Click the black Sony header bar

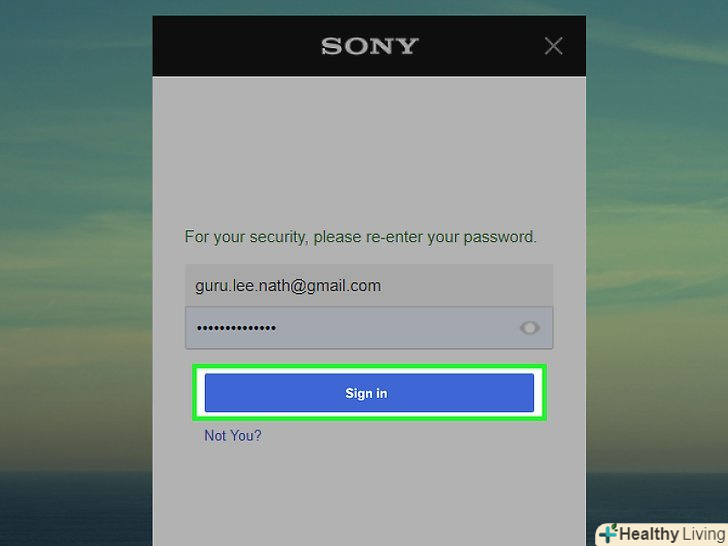(369, 46)
